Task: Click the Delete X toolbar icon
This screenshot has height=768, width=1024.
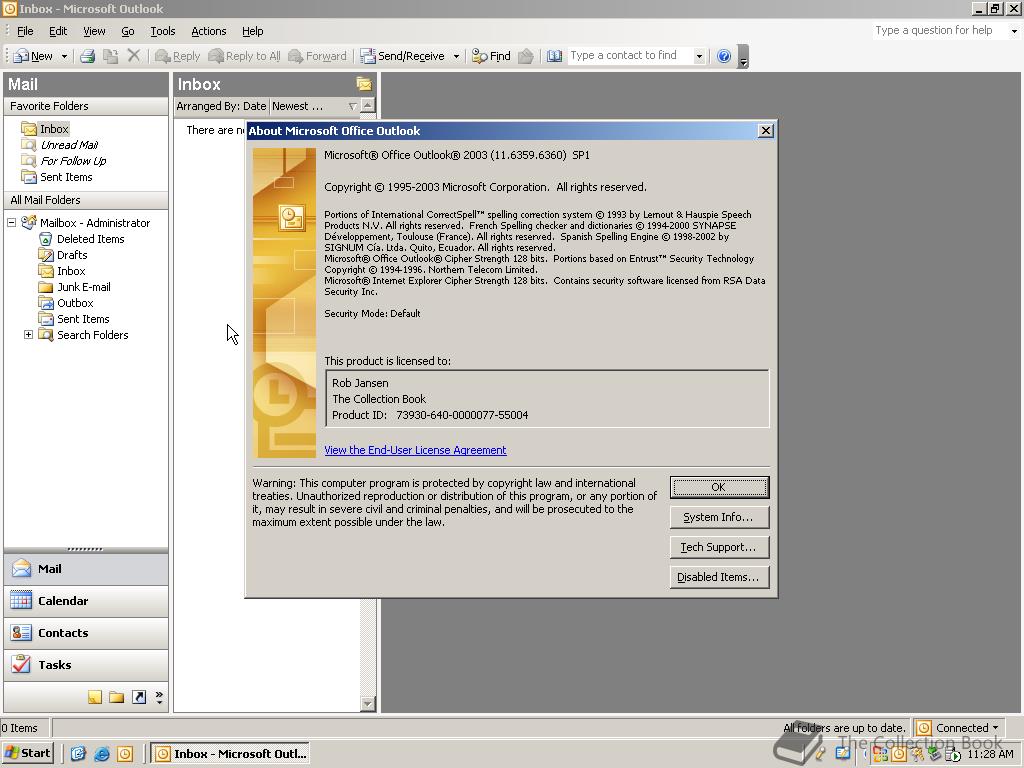Action: click(134, 56)
